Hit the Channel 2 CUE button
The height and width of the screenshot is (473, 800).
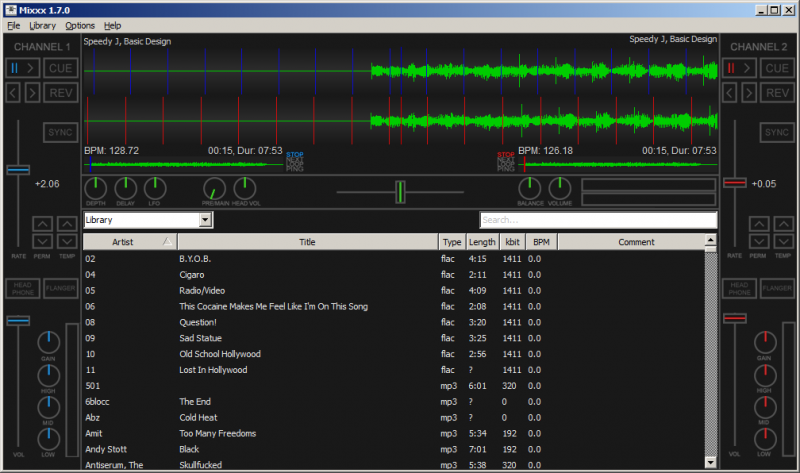click(777, 68)
